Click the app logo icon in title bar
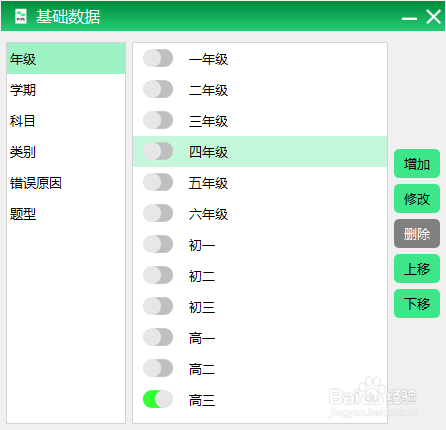Viewport: 446px width, 430px height. coord(21,16)
